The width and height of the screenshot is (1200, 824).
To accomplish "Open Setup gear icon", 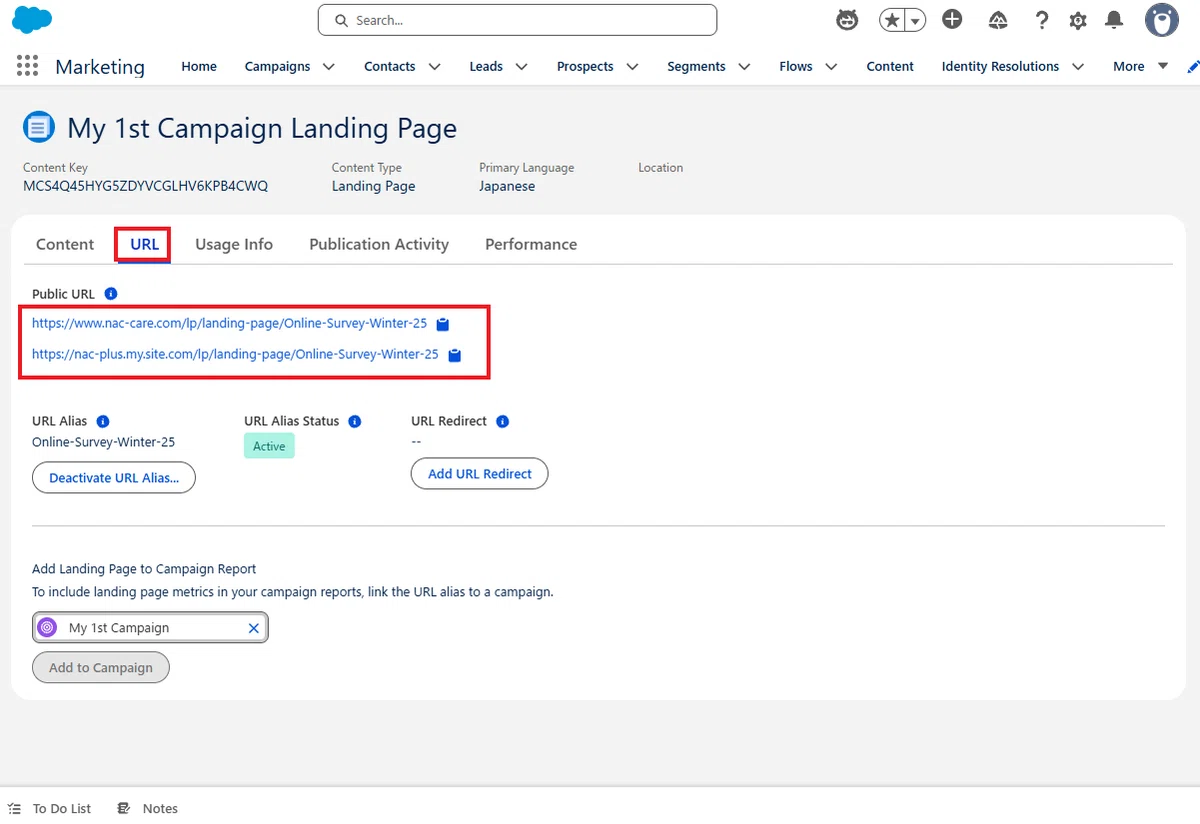I will pyautogui.click(x=1078, y=20).
